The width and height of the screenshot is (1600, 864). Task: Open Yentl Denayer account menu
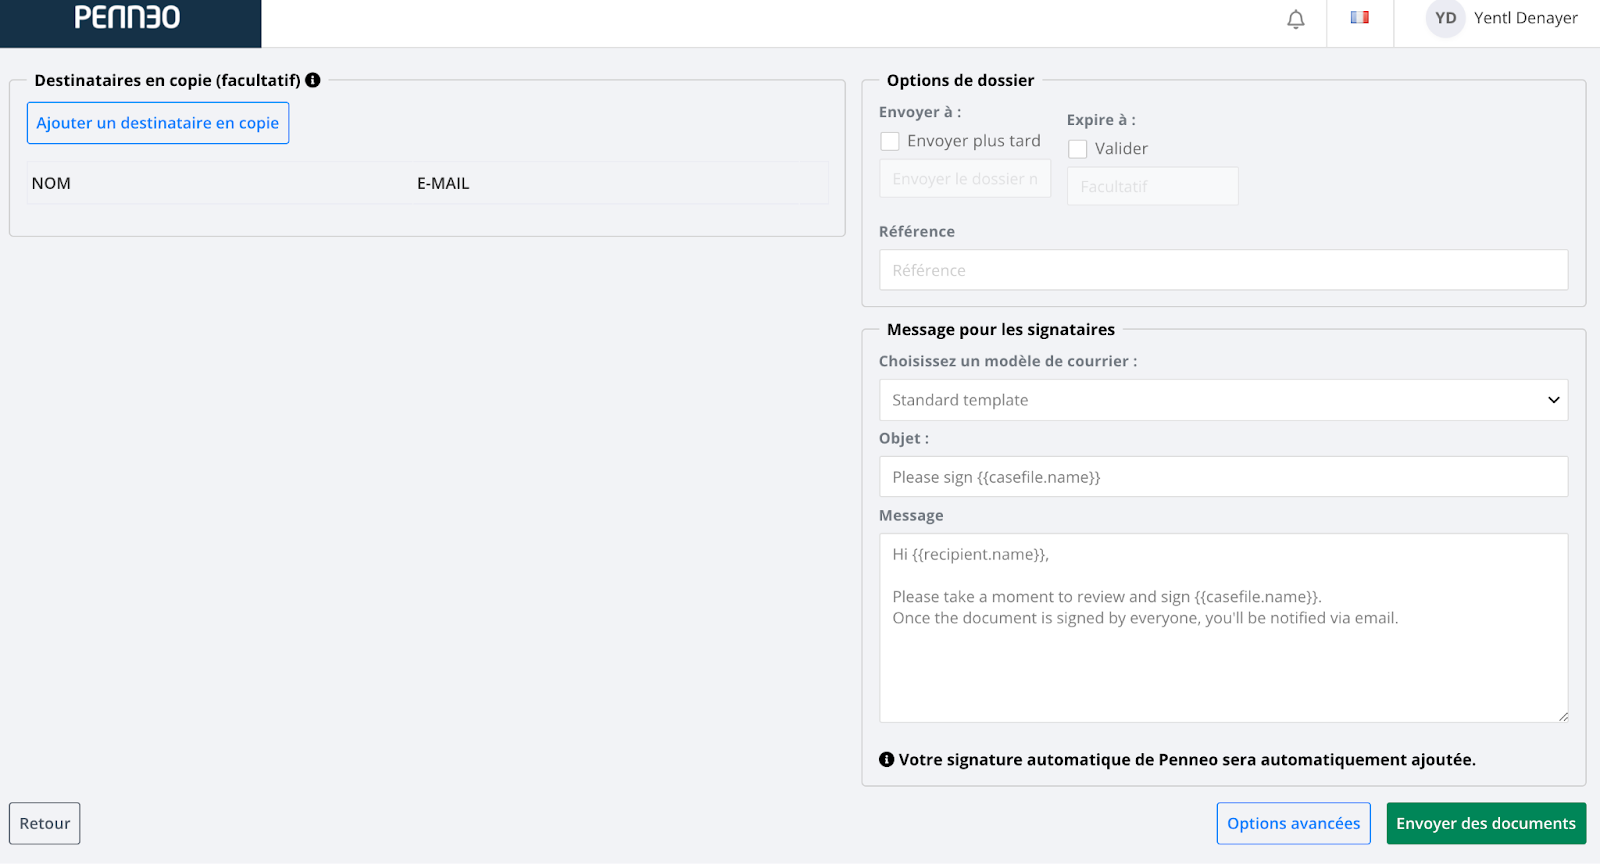click(x=1525, y=18)
